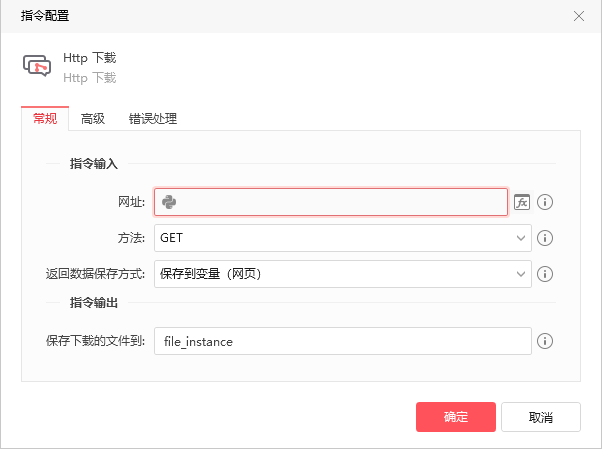The image size is (602, 449).
Task: Show info icon beside 返回数据保存方式
Action: 545,273
